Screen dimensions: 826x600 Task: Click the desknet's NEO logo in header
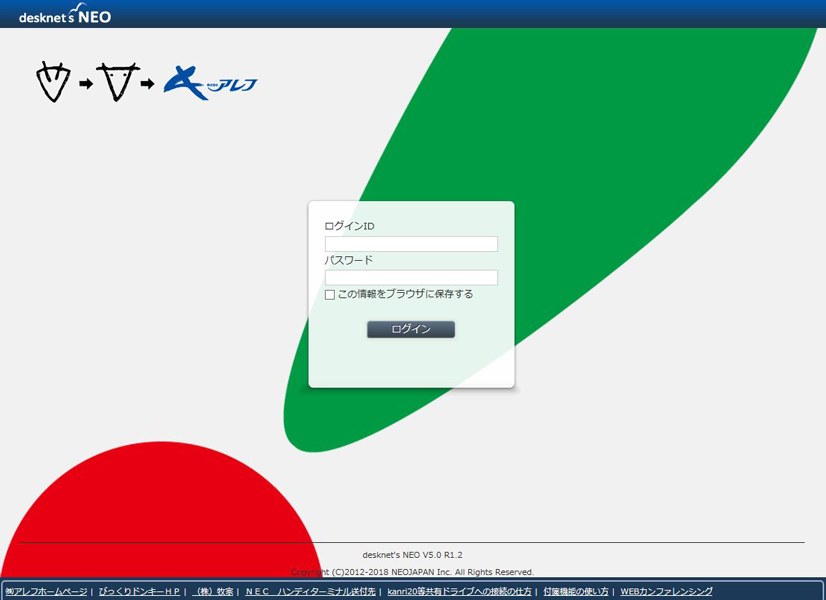pos(65,15)
